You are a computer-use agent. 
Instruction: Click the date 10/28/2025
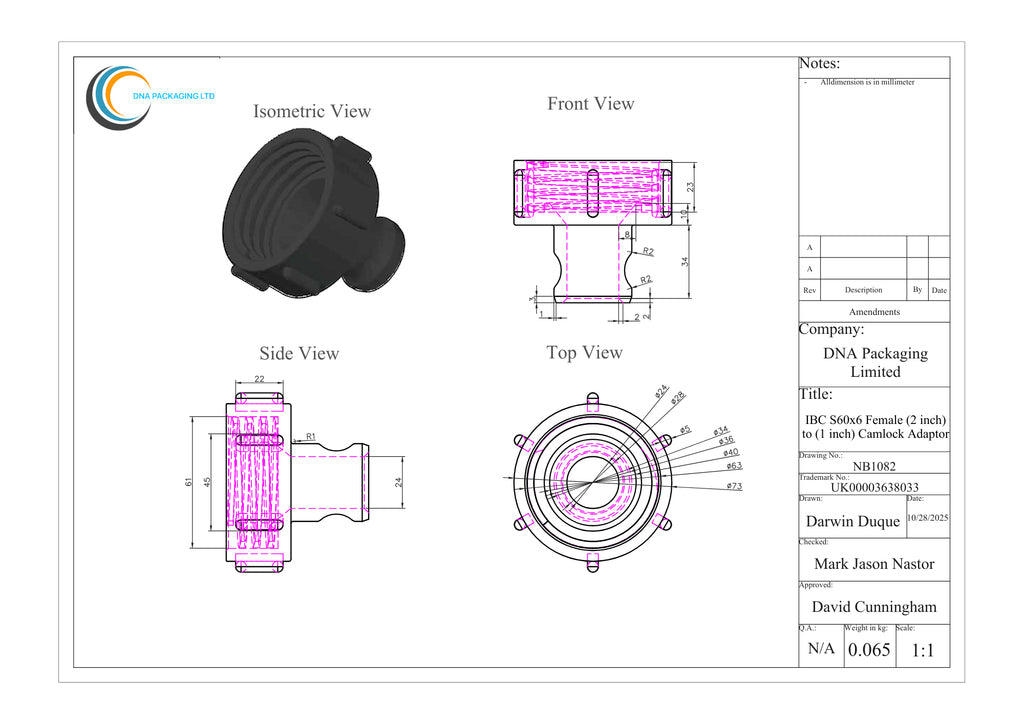(927, 518)
